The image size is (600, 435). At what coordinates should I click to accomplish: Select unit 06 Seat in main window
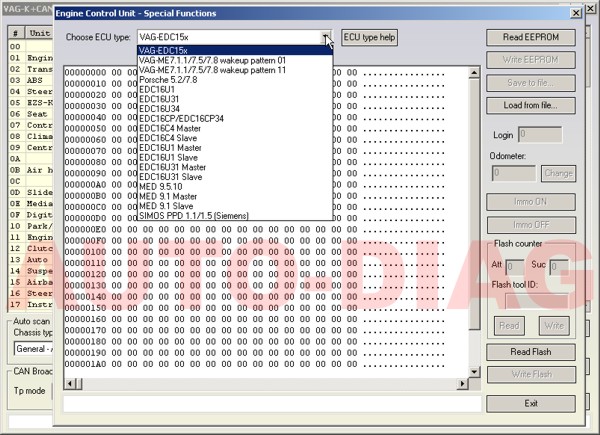30,114
